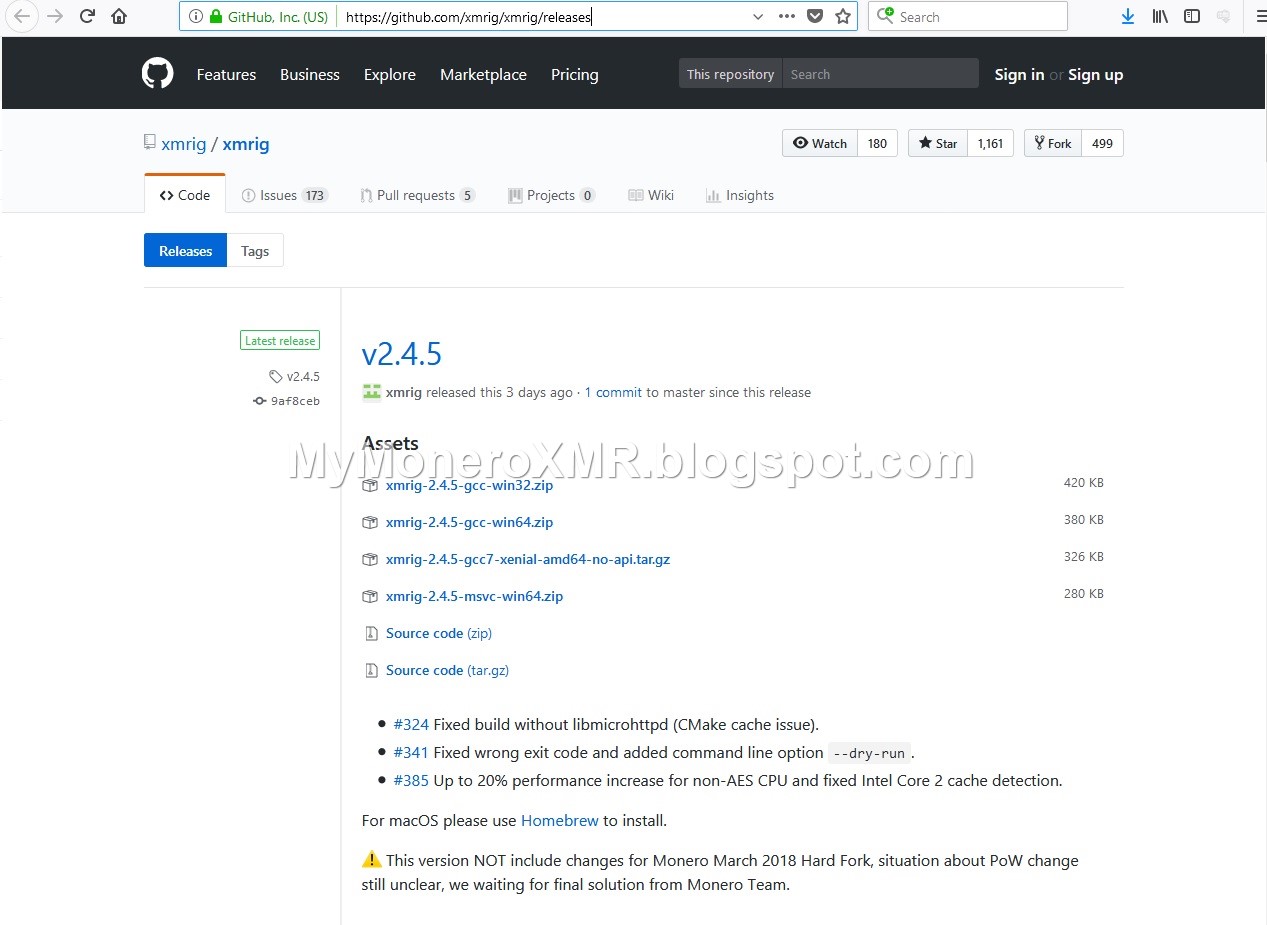
Task: Open the Marketplace menu item
Action: point(483,74)
